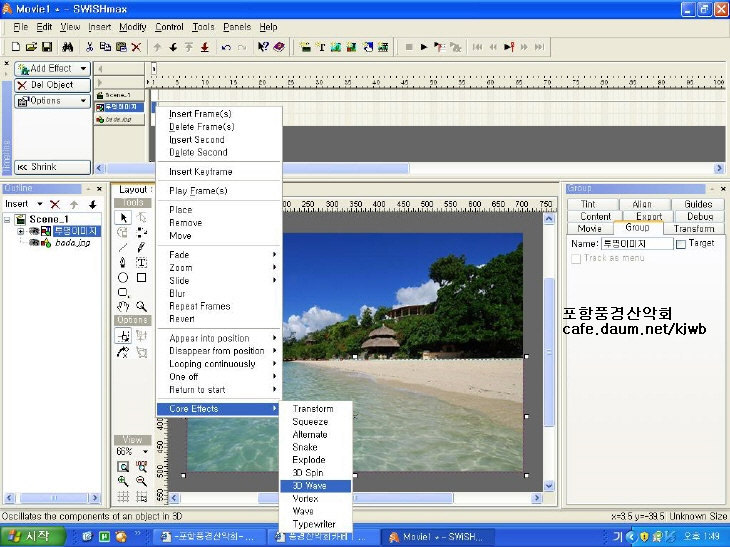The image size is (730, 547).
Task: Open the Panels menu
Action: point(237,27)
